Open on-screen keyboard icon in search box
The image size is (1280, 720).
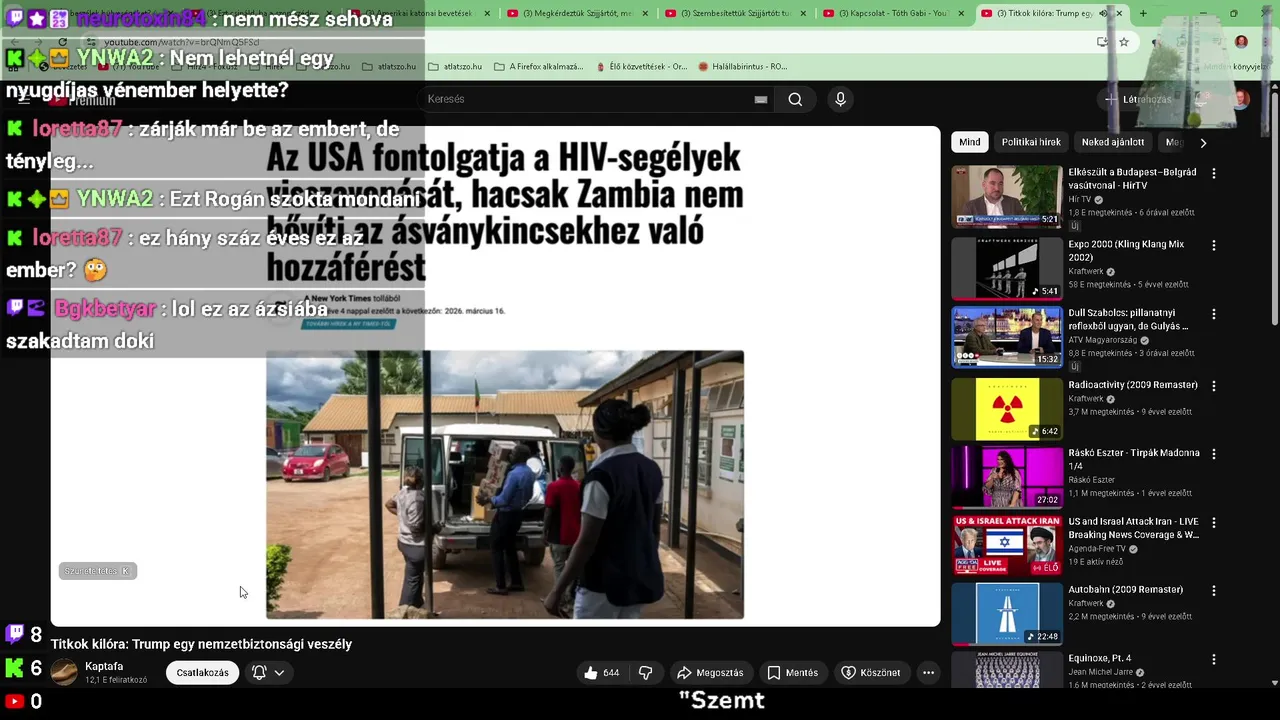pyautogui.click(x=761, y=99)
